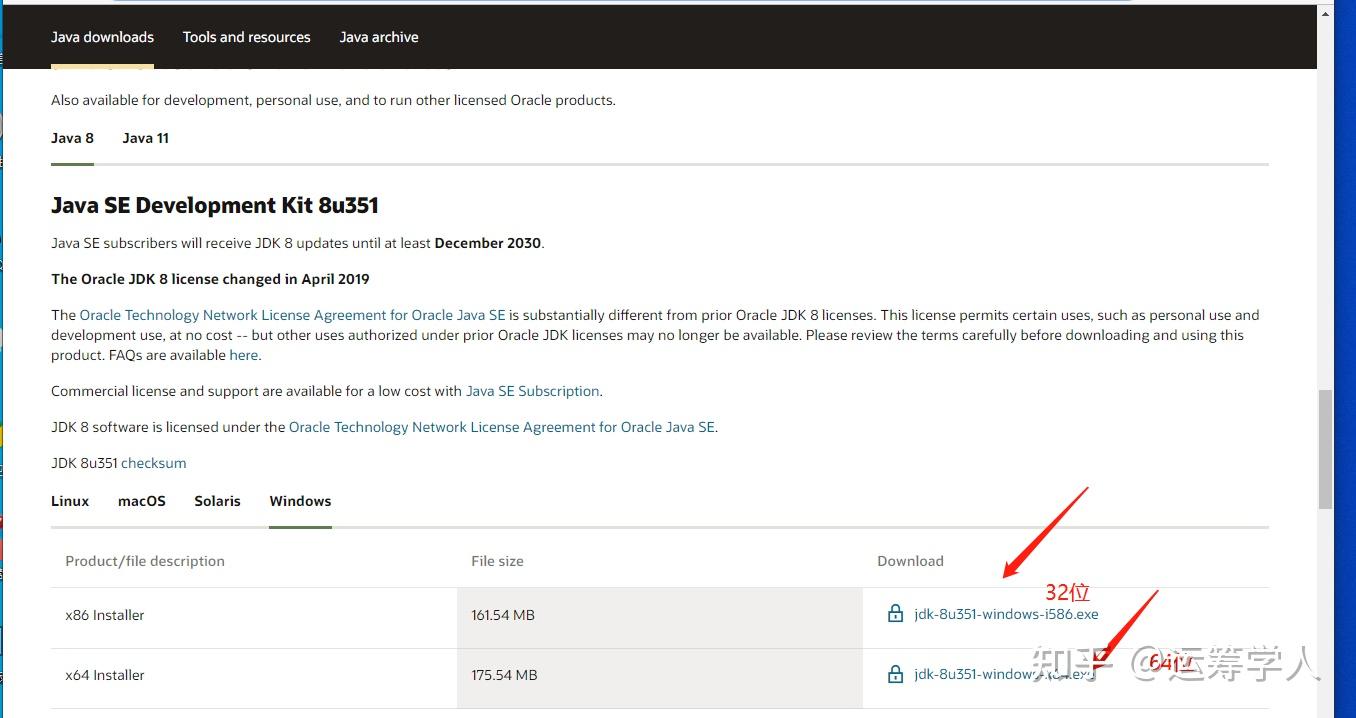Show the Solaris downloads tab
The width and height of the screenshot is (1356, 718).
click(x=217, y=501)
